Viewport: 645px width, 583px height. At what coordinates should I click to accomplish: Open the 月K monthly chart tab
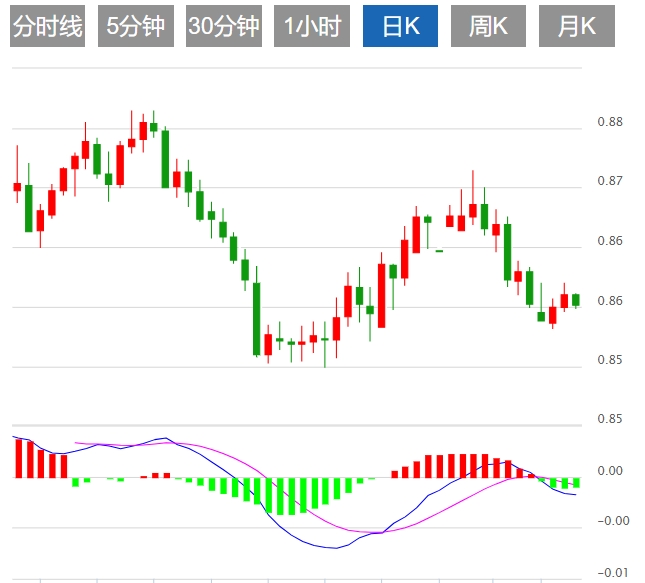[x=577, y=26]
